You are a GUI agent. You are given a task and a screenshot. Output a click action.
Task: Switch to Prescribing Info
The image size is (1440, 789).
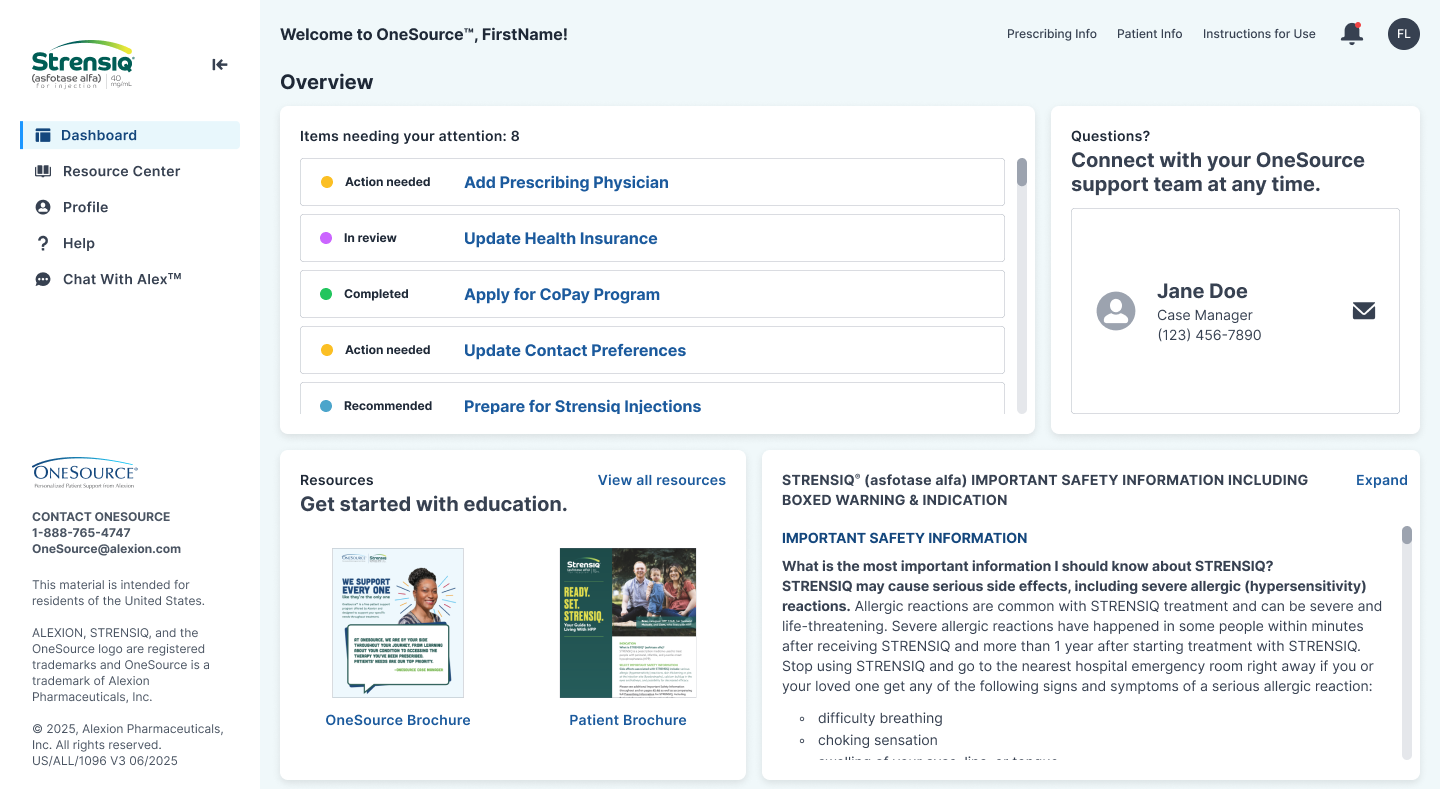(x=1052, y=33)
